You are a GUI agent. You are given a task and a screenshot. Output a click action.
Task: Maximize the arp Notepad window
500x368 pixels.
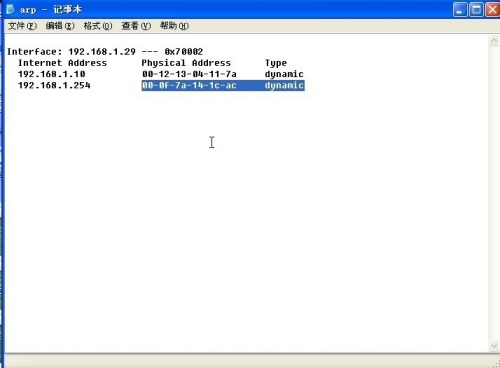[x=476, y=9]
